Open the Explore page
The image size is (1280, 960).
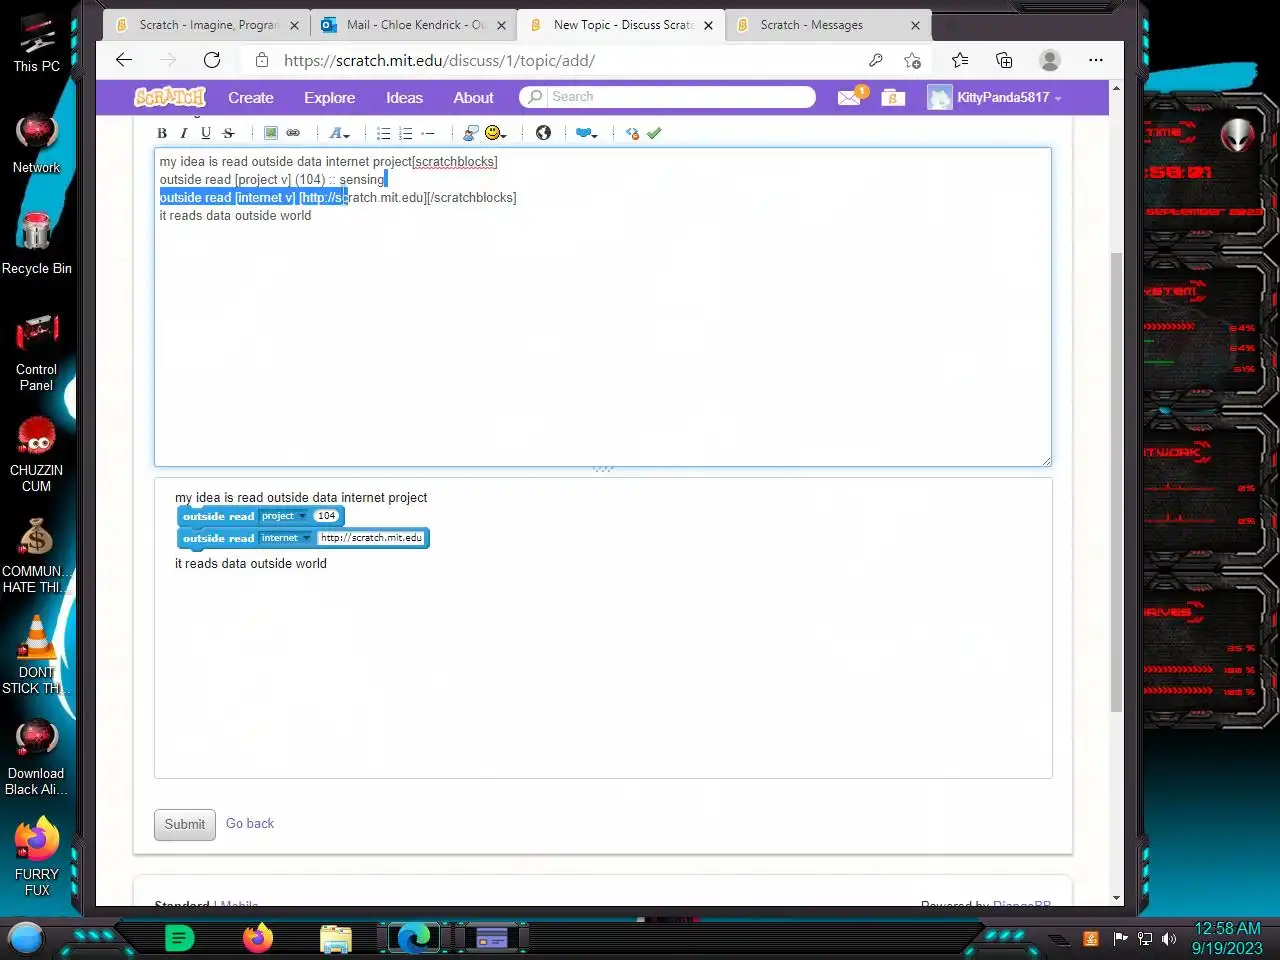[x=330, y=98]
